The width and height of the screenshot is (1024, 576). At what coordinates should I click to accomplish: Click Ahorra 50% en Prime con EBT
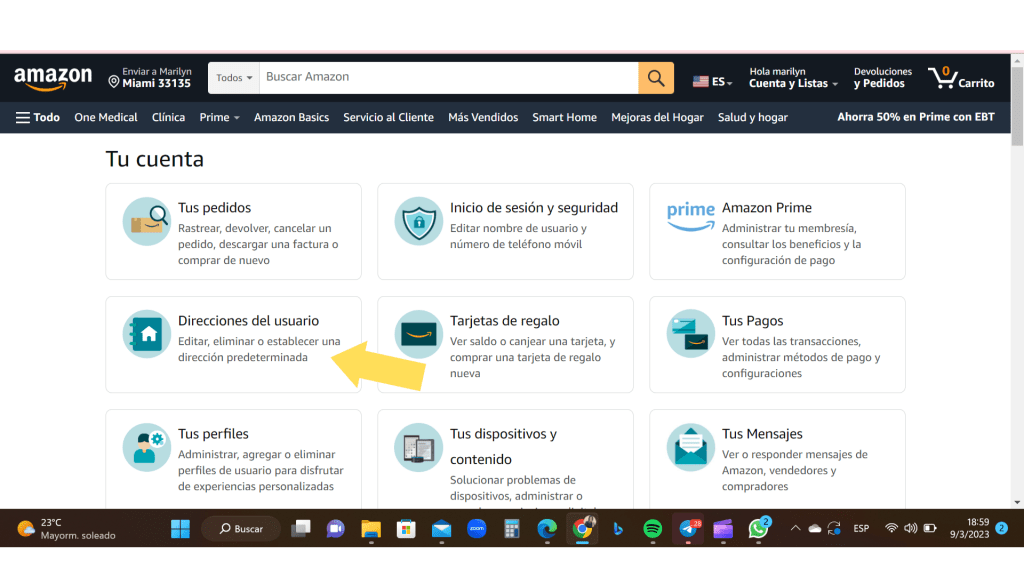click(x=916, y=117)
